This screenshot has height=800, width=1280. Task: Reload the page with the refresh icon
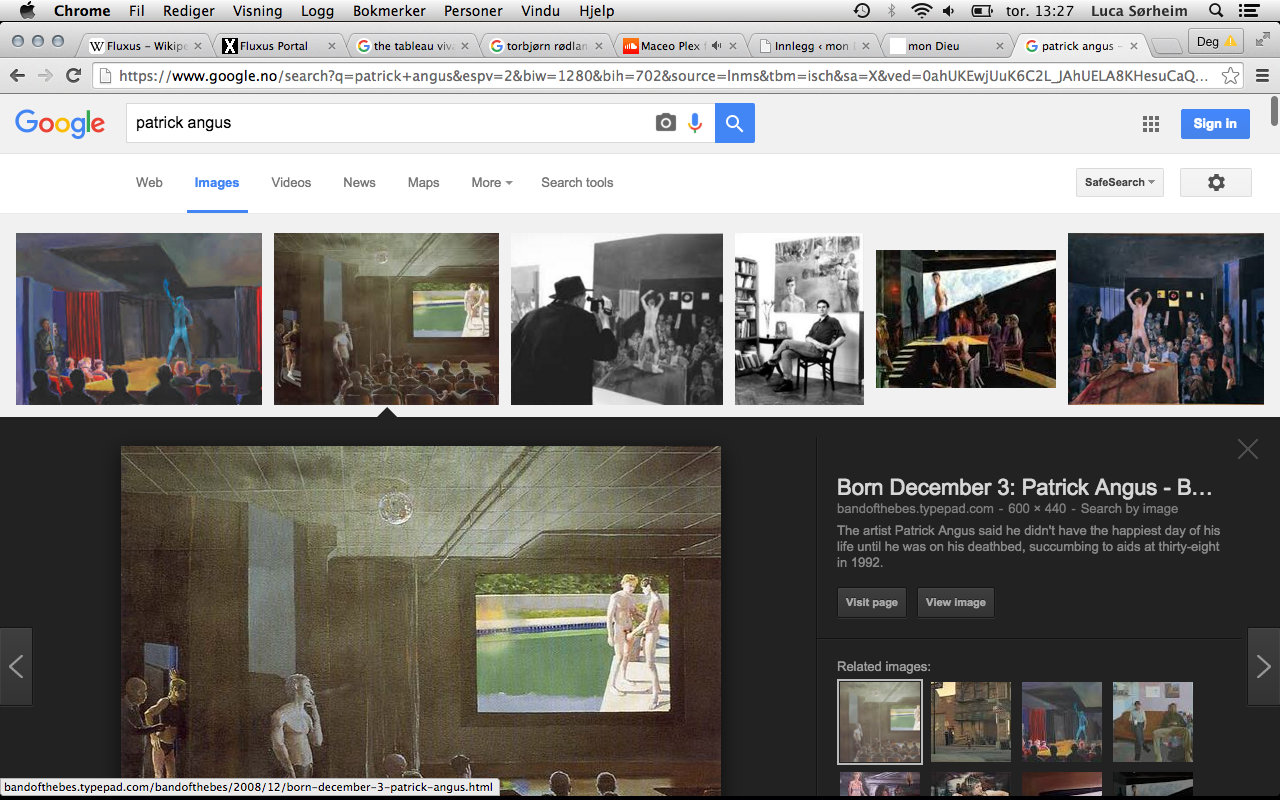73,75
